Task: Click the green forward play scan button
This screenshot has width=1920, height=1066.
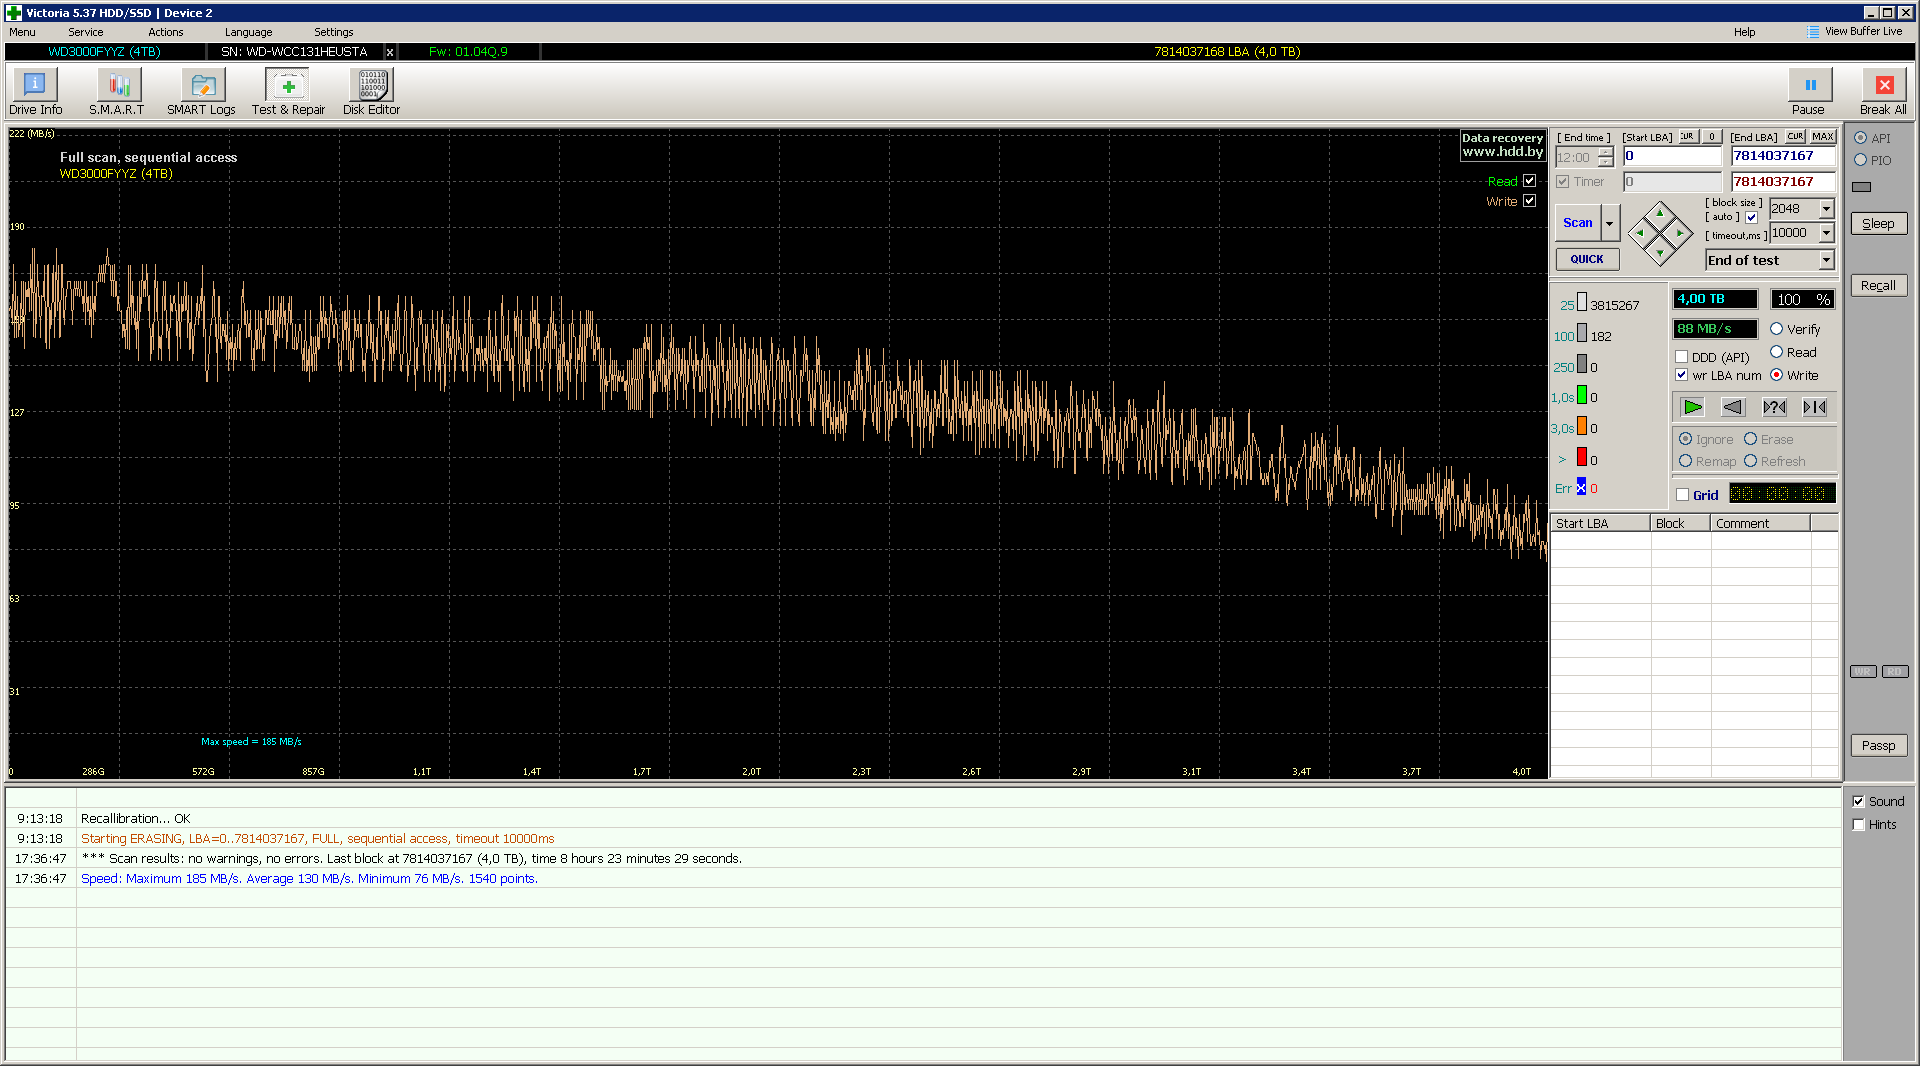Action: (x=1692, y=407)
